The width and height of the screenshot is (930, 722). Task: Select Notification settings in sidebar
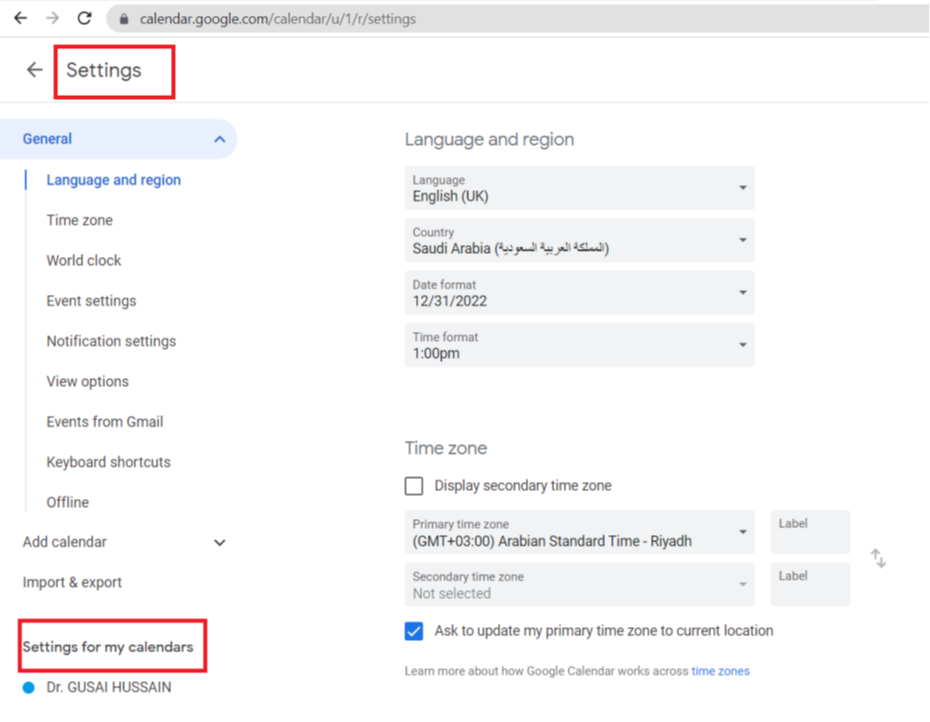111,341
